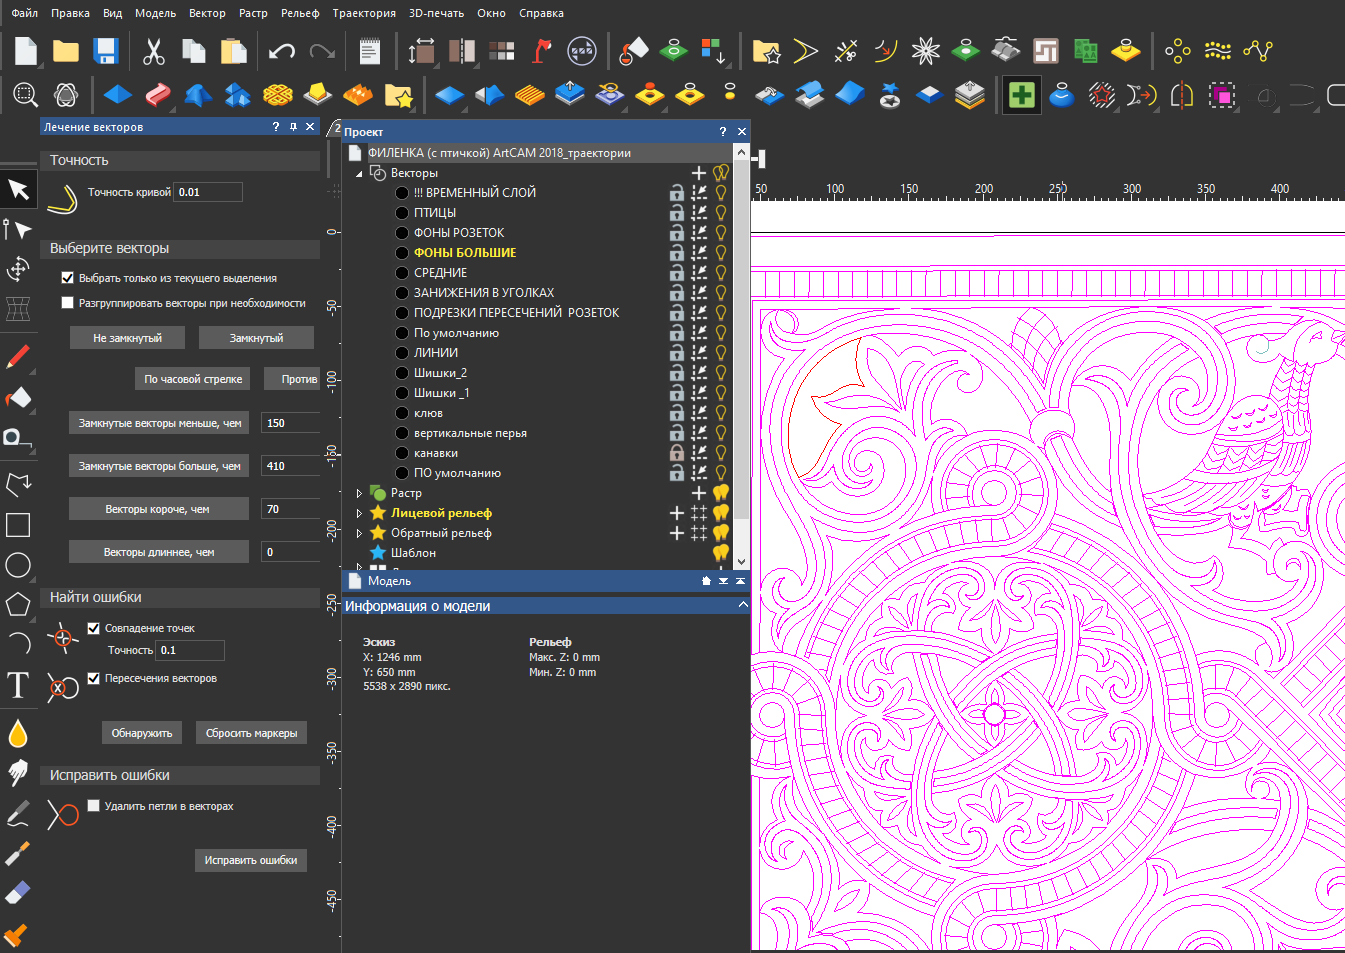Toggle lock on канавки layer
The height and width of the screenshot is (953, 1345).
[677, 453]
